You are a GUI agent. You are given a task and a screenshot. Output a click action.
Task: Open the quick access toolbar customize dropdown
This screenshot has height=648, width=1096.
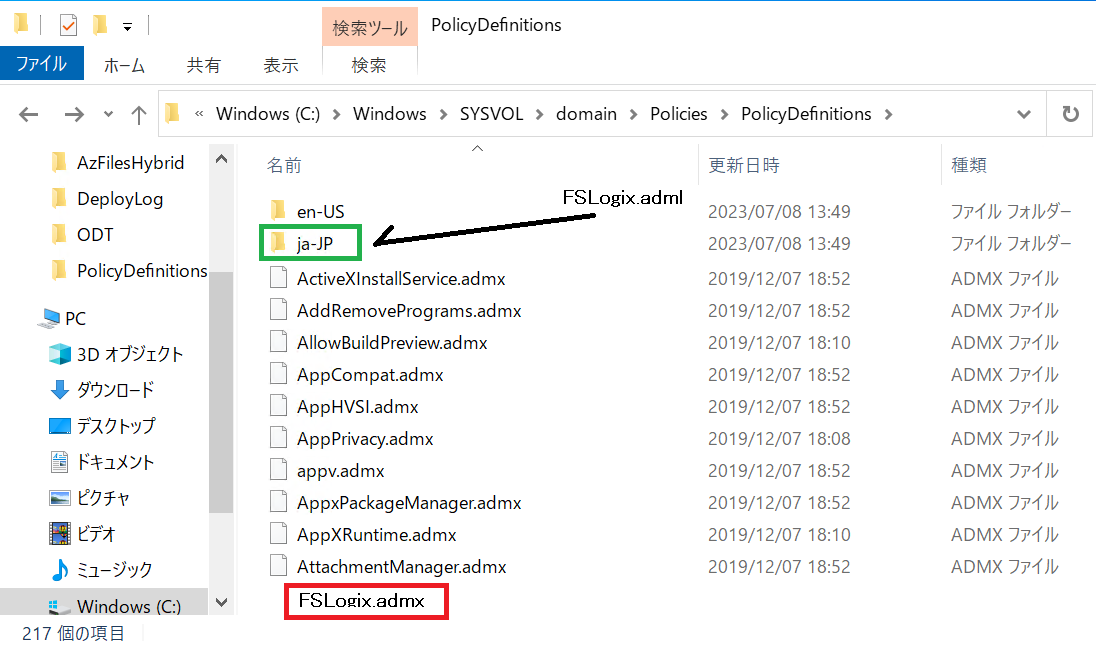pos(127,27)
